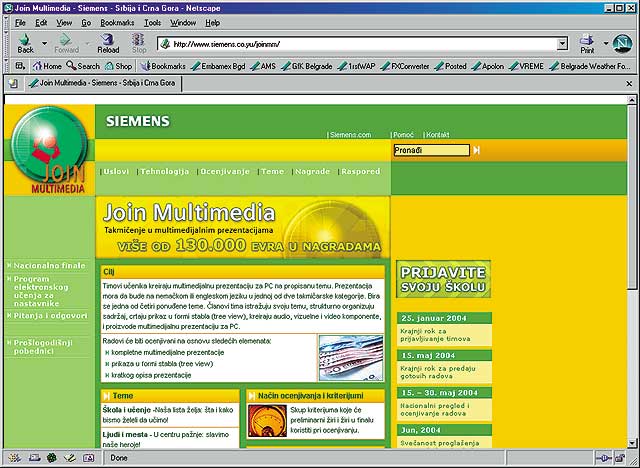
Task: Open the Back history dropdown arrow
Action: point(44,43)
